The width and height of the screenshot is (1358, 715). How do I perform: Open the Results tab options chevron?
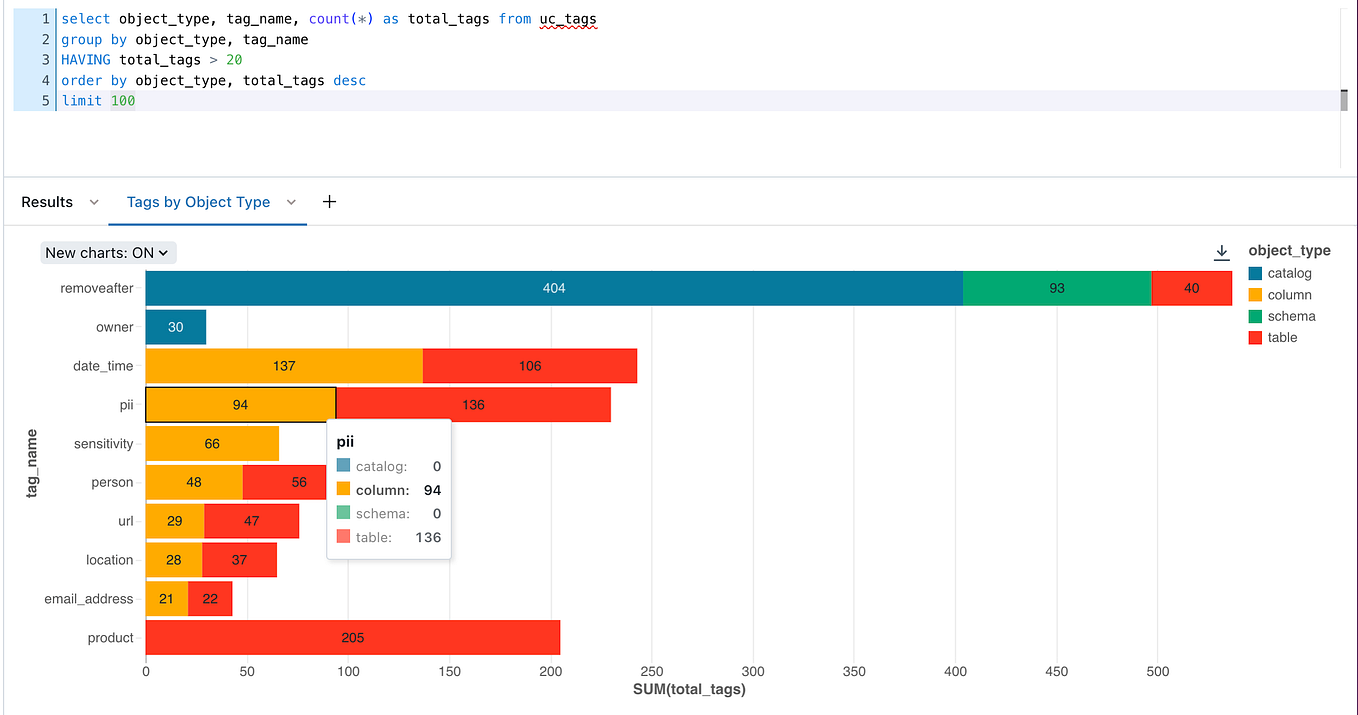[94, 201]
